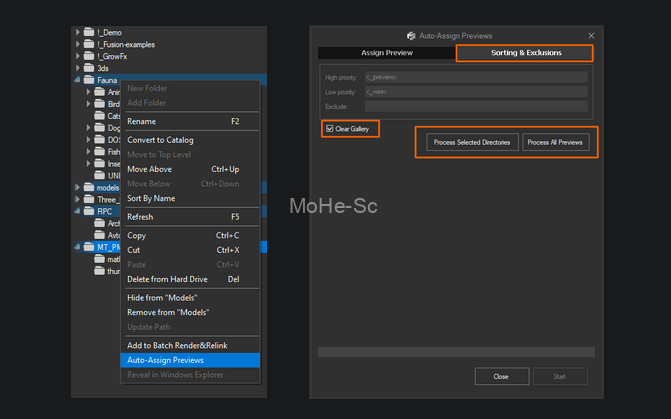Click the models folder icon
The width and height of the screenshot is (671, 419).
88,187
